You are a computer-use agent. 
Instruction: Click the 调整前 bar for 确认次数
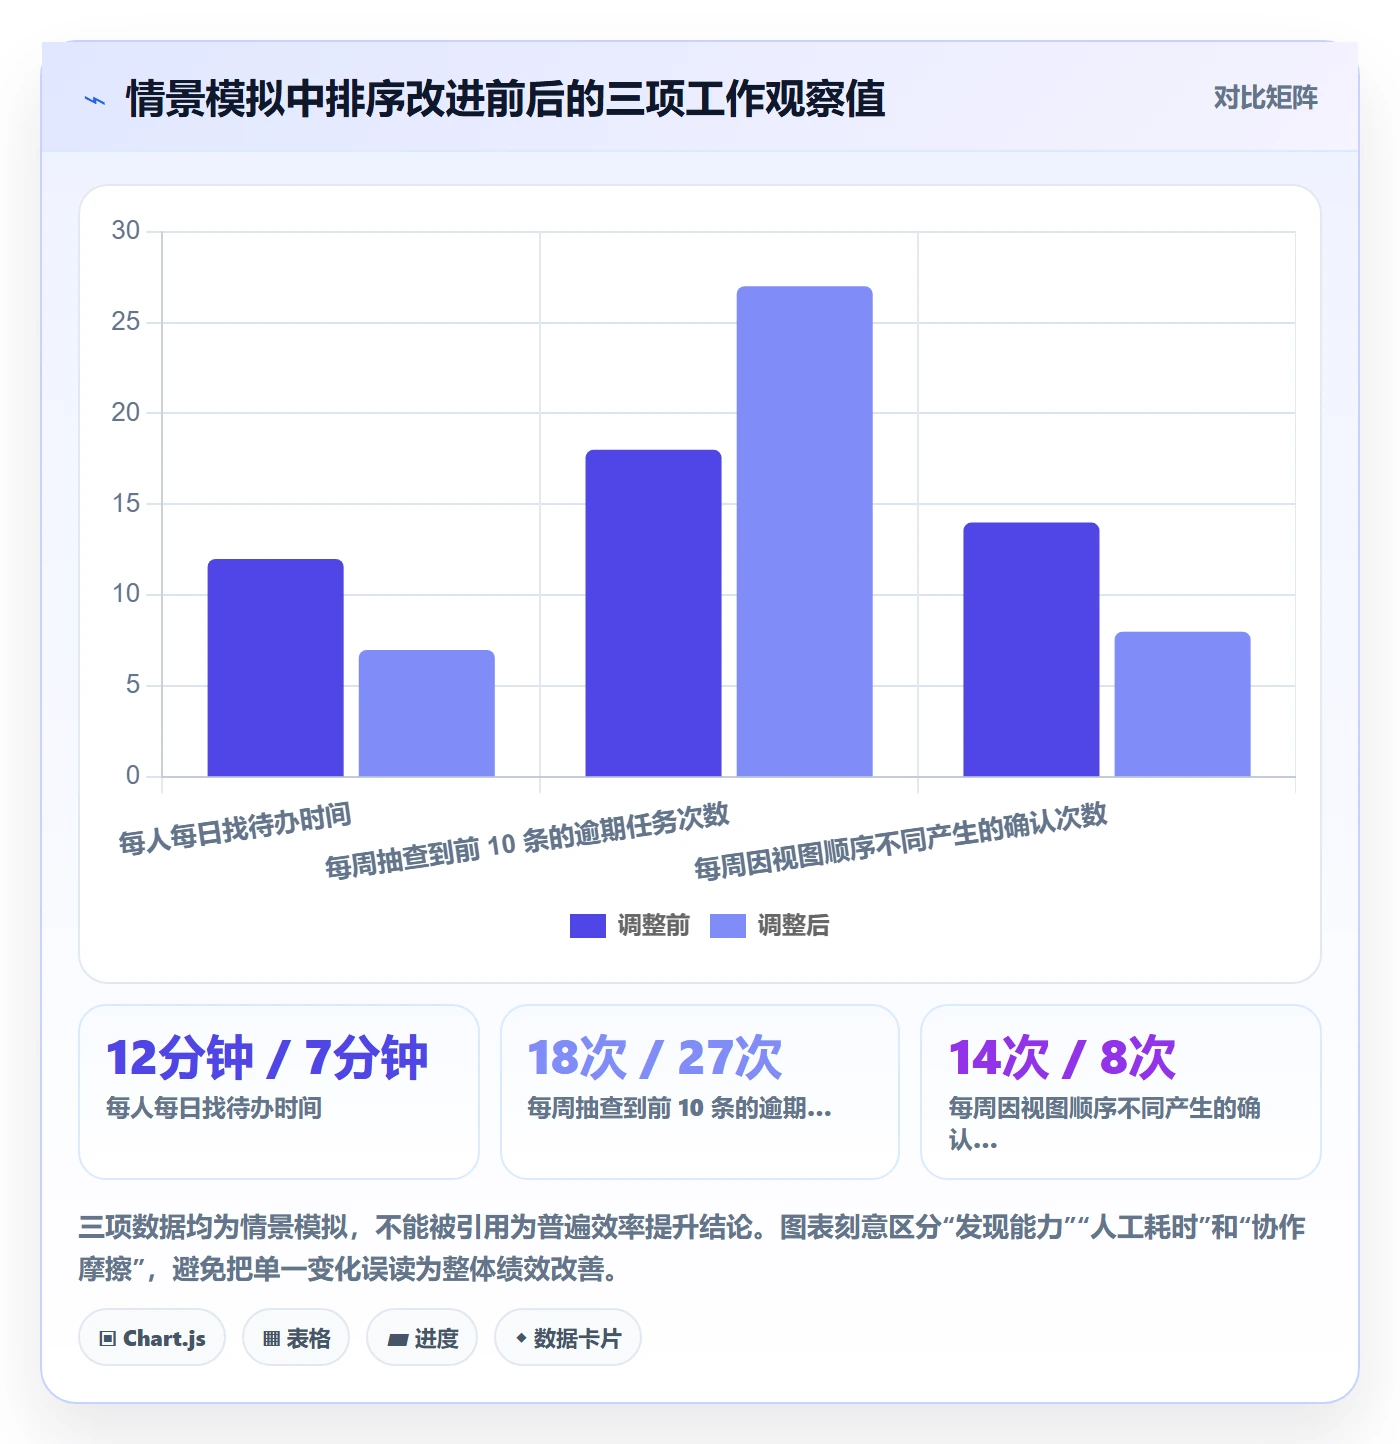[1031, 649]
